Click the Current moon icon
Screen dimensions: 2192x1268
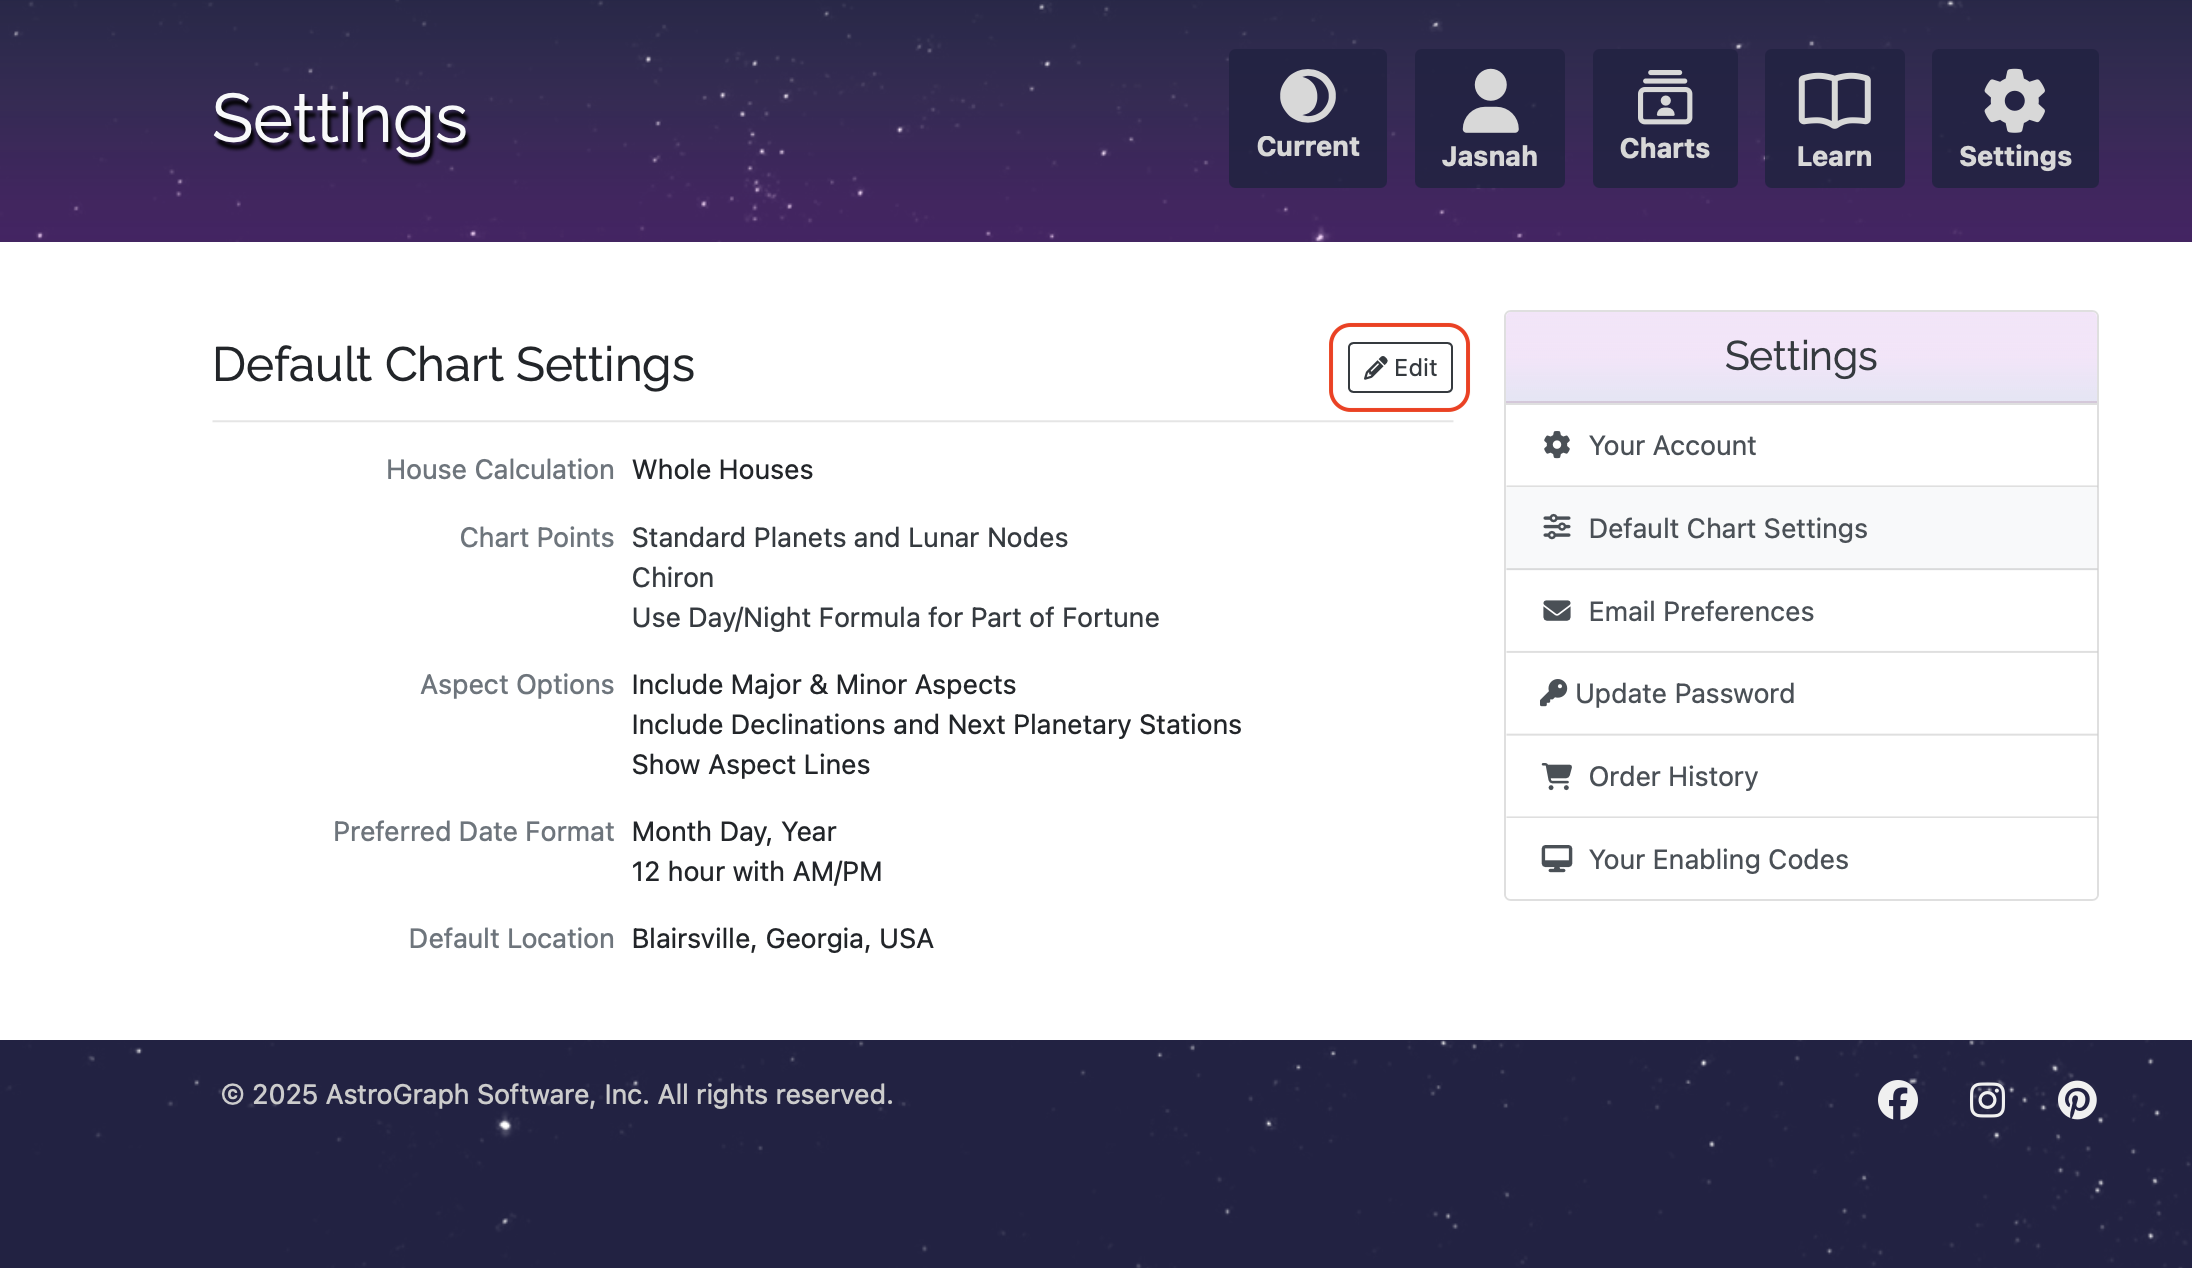point(1307,97)
